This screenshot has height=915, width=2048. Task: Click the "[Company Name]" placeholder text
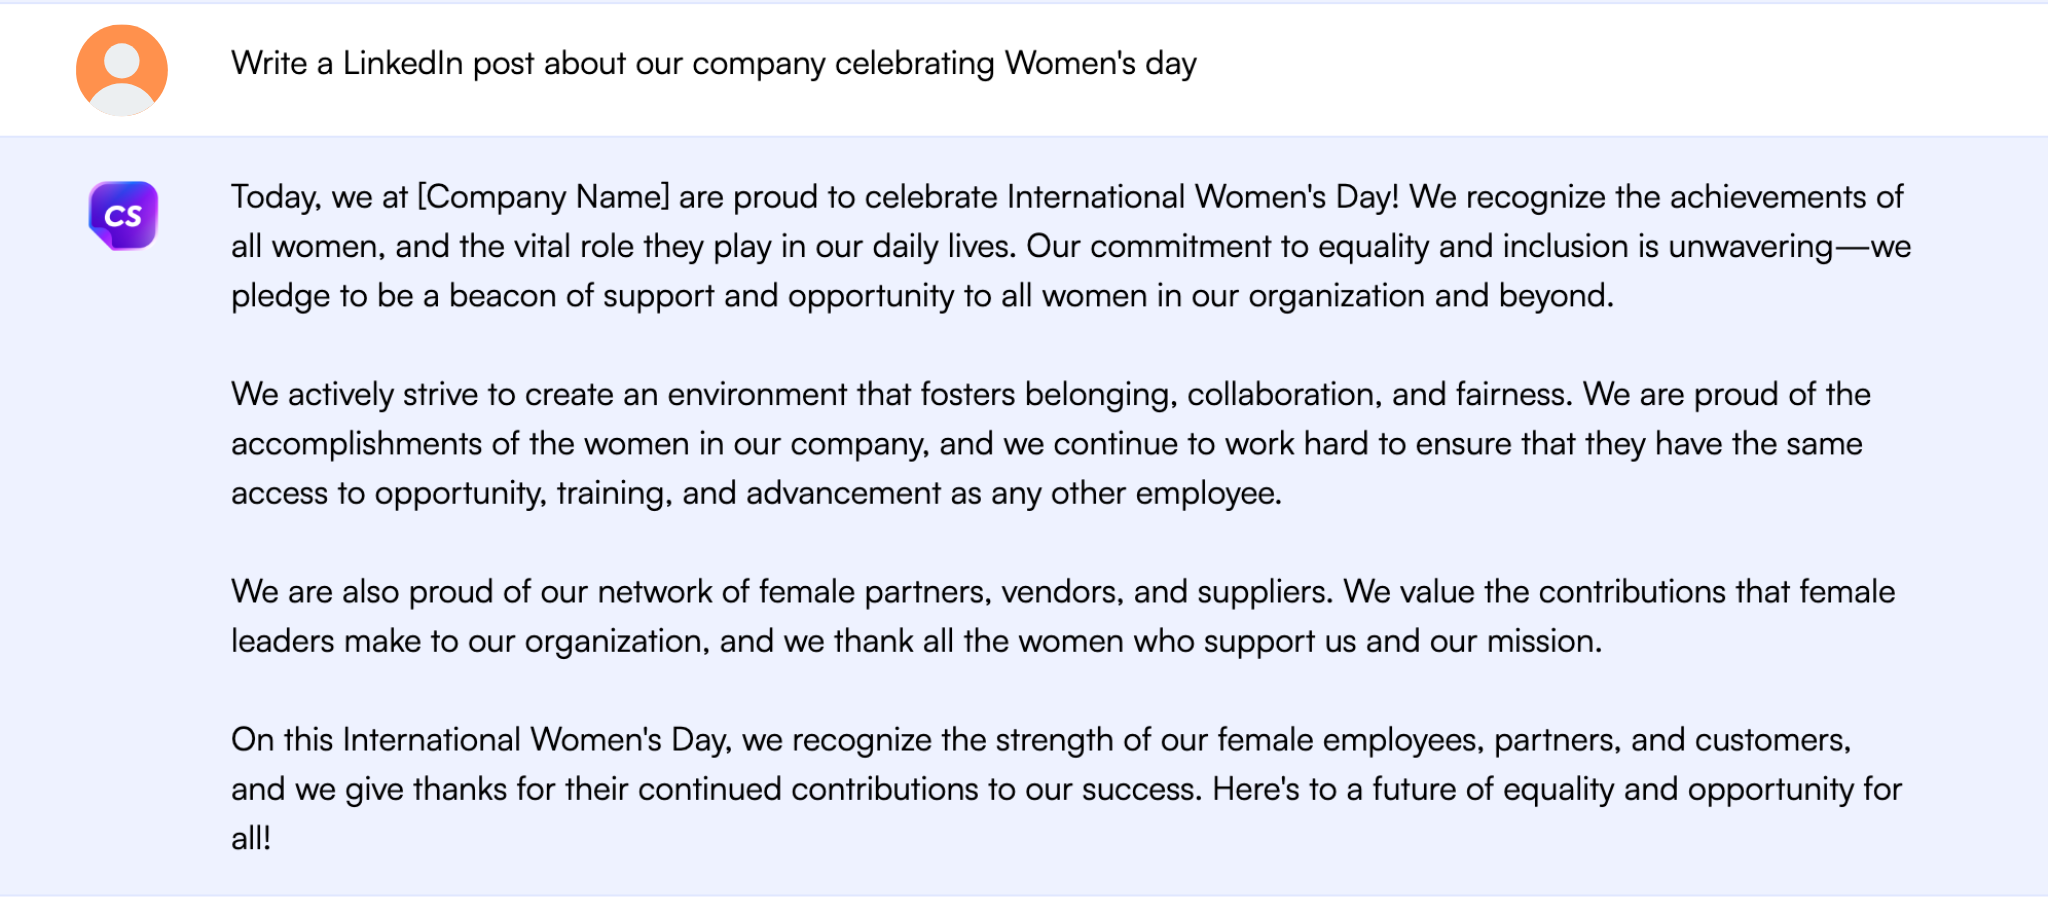pos(543,197)
